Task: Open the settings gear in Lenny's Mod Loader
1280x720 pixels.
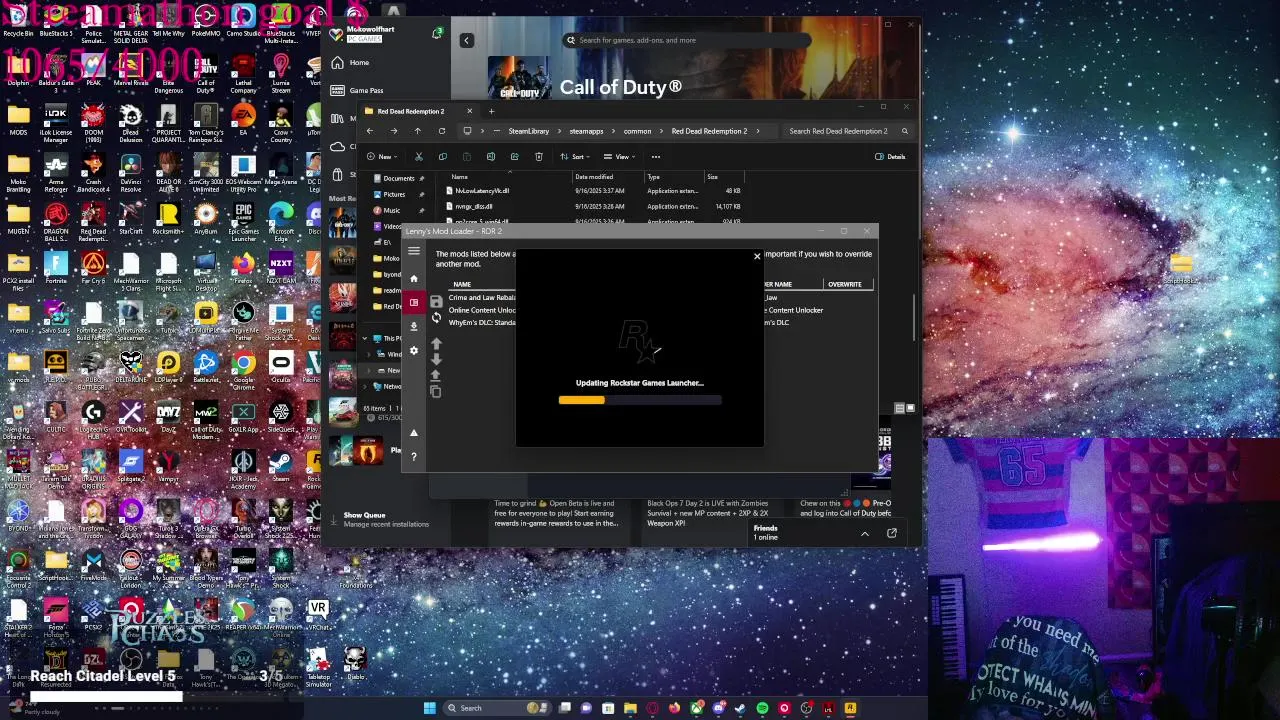Action: [x=414, y=350]
